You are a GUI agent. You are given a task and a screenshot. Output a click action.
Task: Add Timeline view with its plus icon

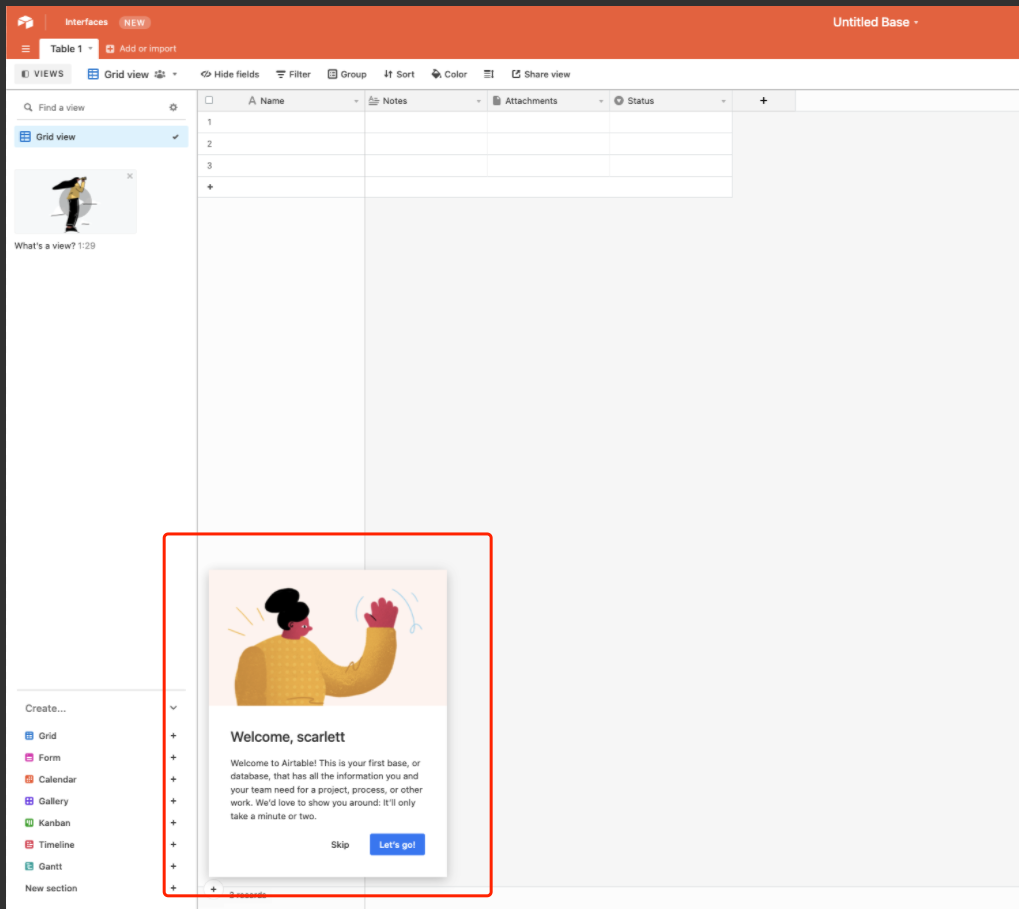click(174, 845)
